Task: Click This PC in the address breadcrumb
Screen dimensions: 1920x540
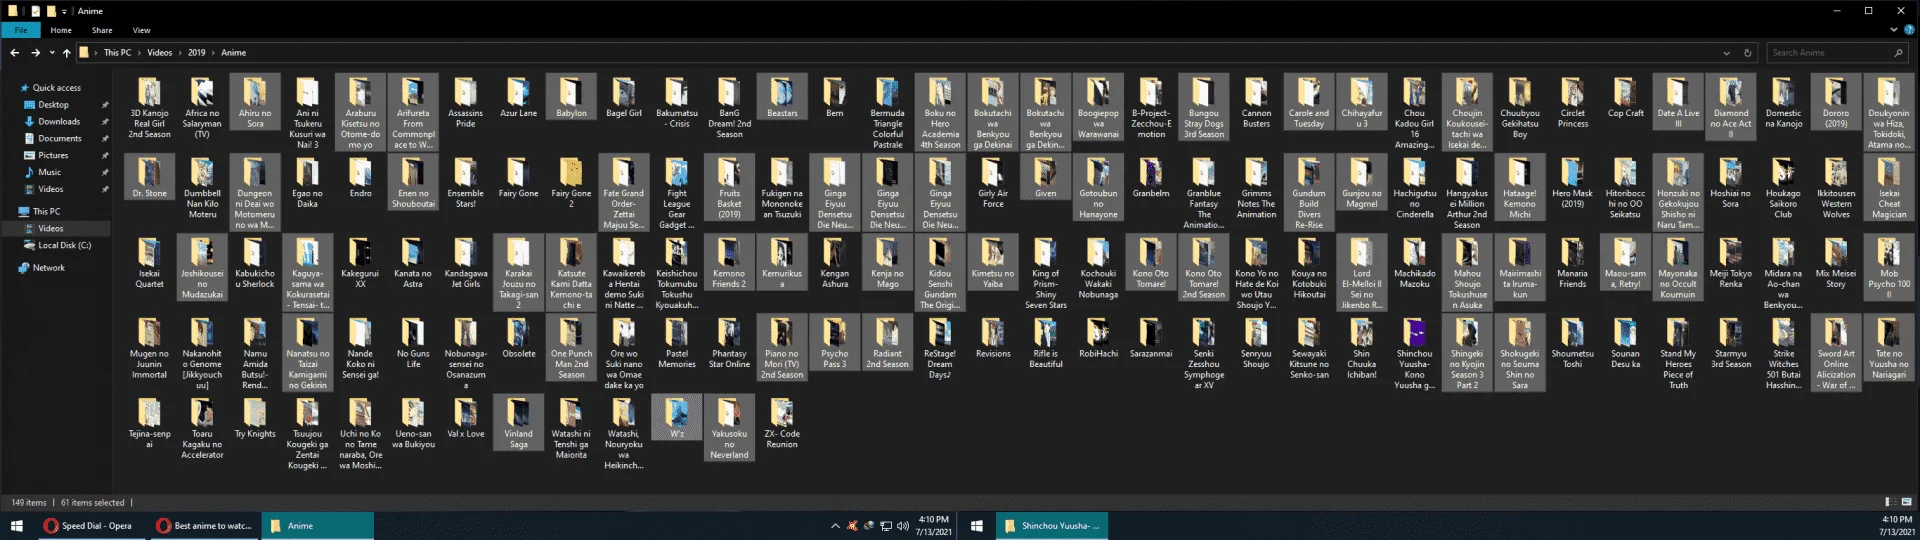Action: 118,53
